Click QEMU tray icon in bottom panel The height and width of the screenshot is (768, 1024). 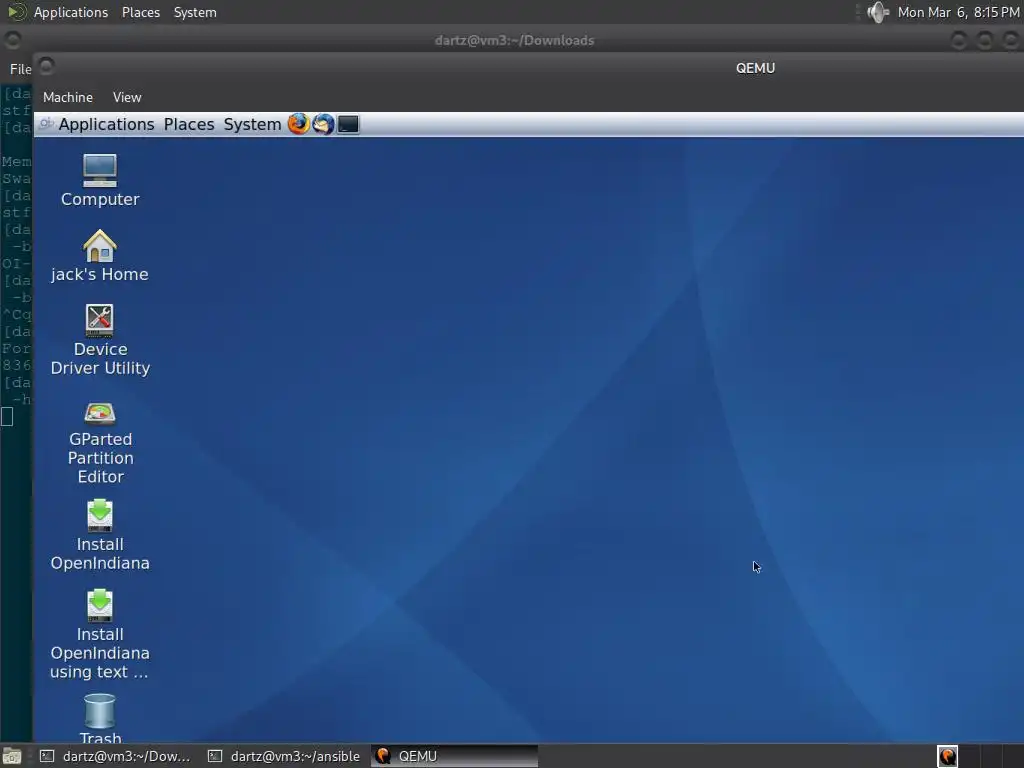coord(948,756)
